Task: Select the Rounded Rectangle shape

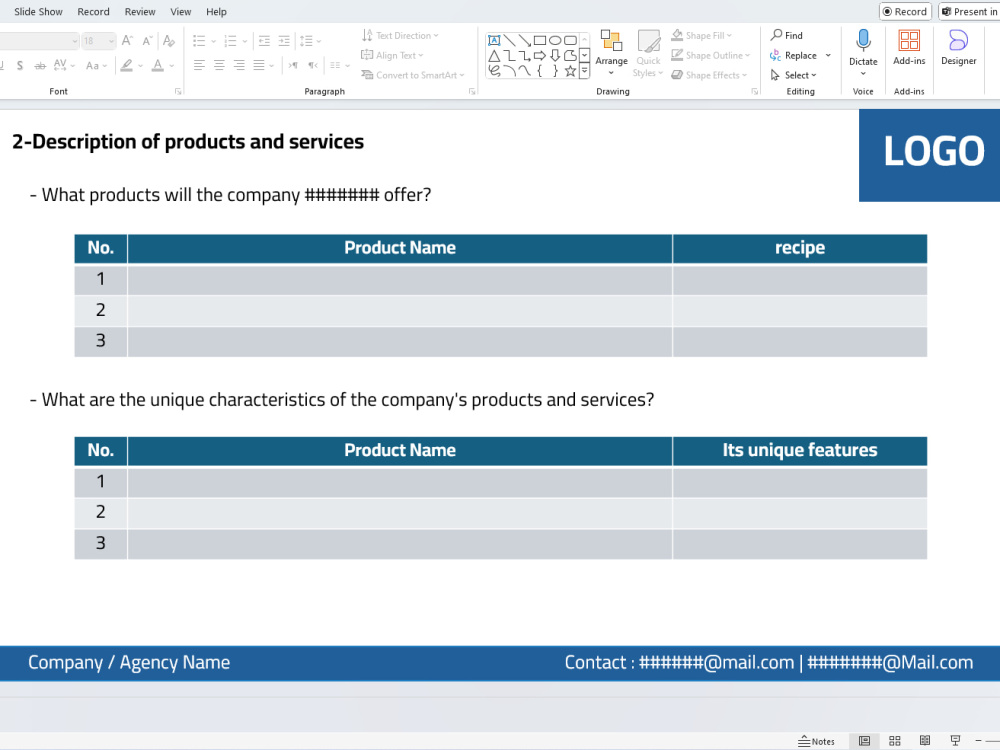Action: click(571, 40)
